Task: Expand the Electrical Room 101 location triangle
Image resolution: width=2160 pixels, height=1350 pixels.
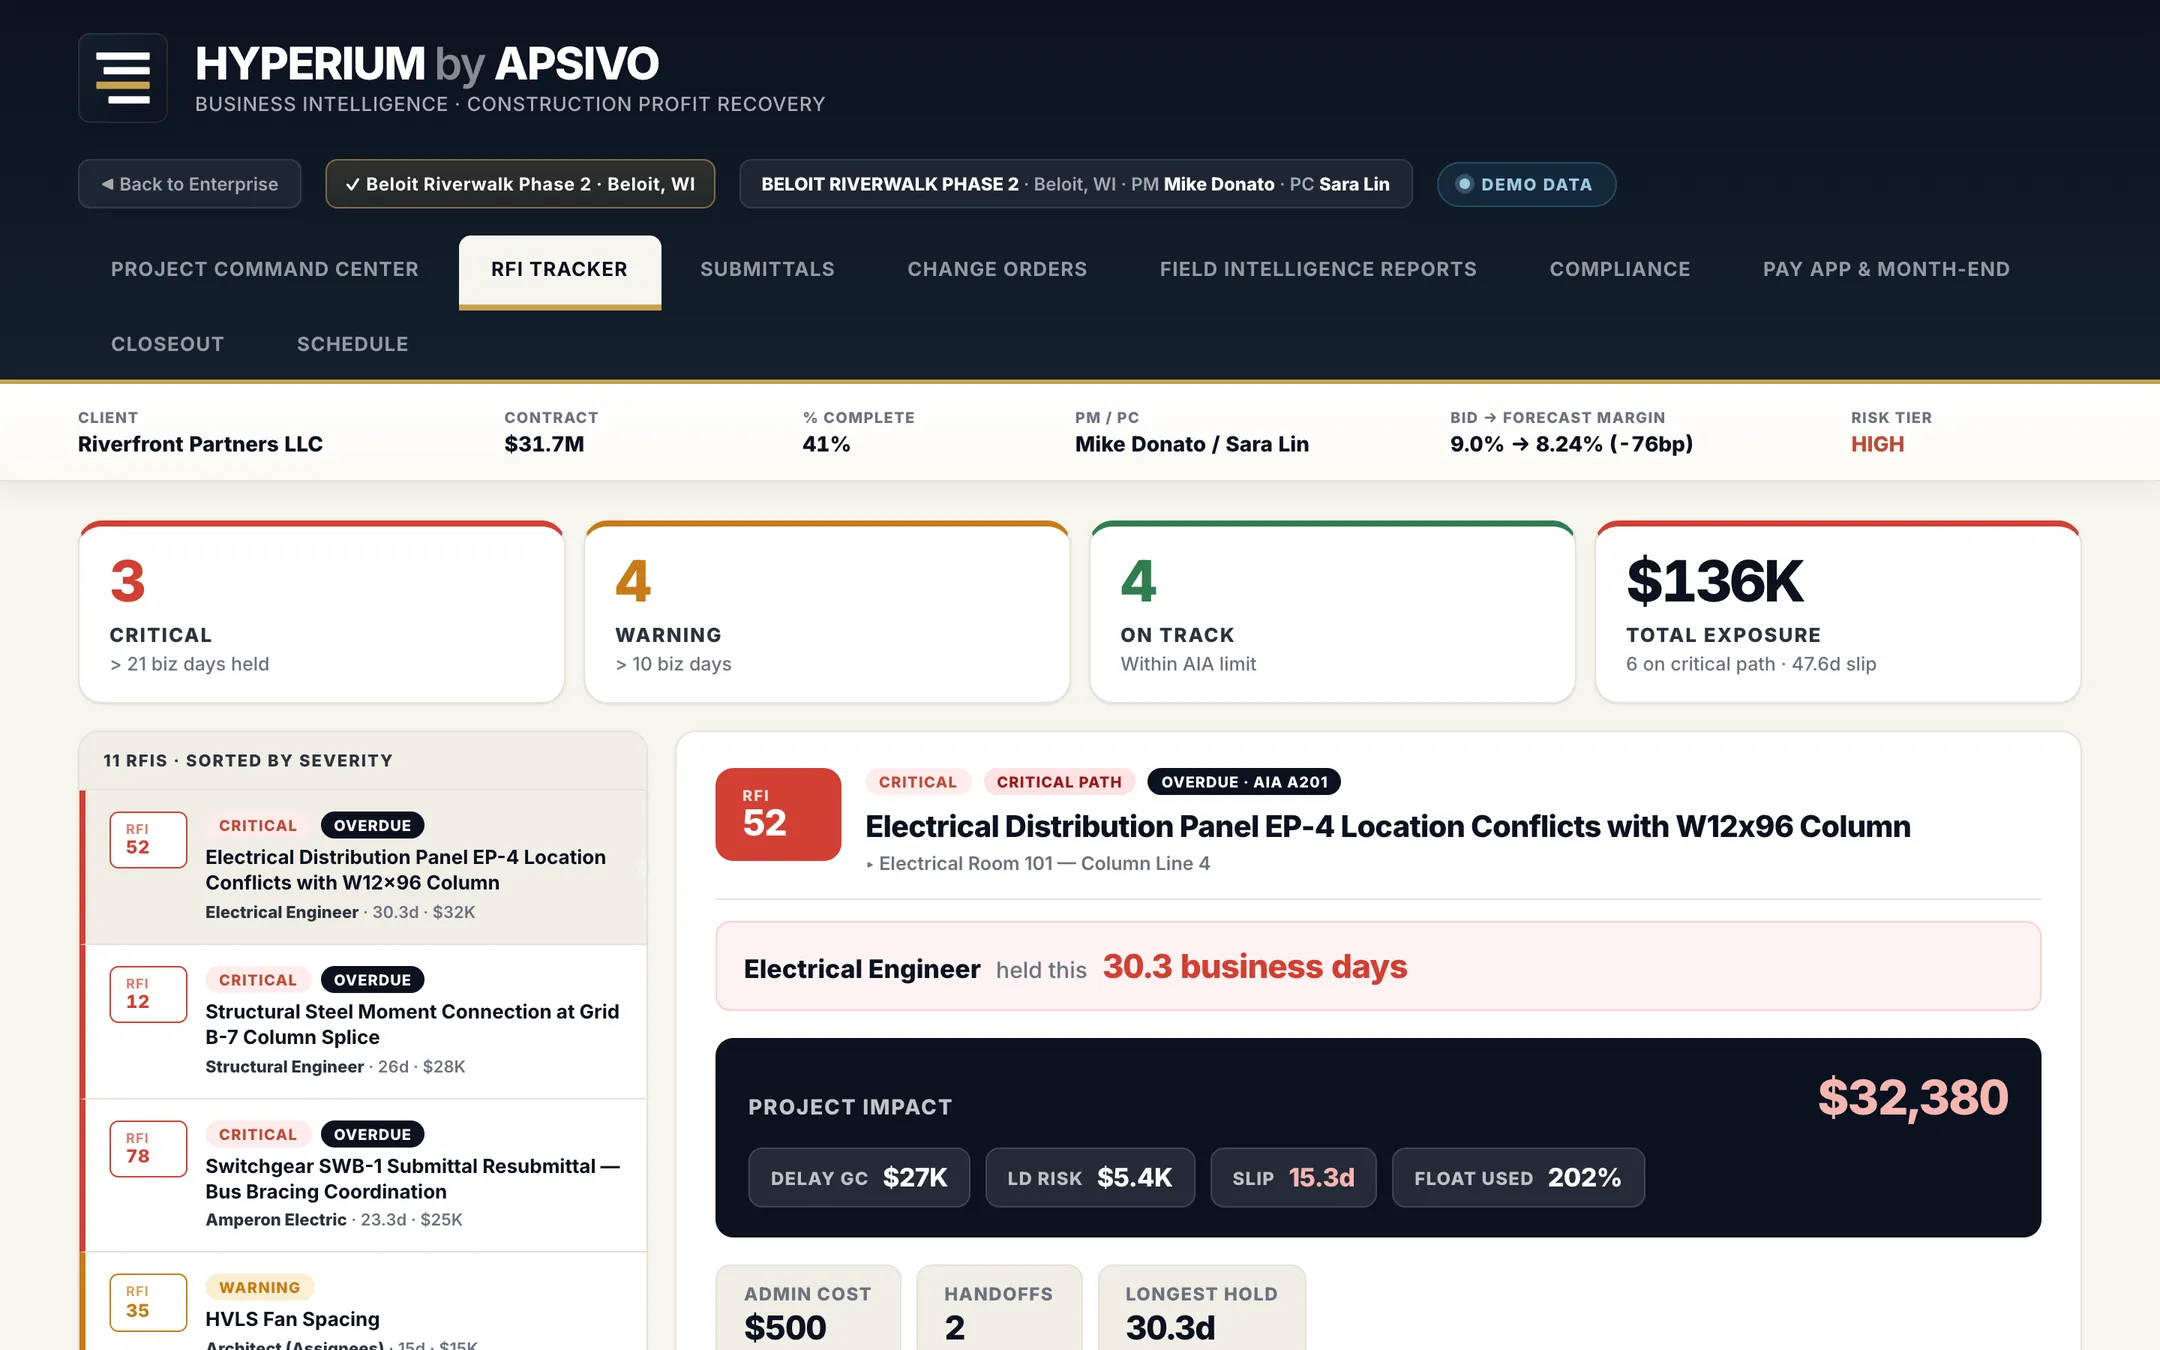Action: point(870,864)
